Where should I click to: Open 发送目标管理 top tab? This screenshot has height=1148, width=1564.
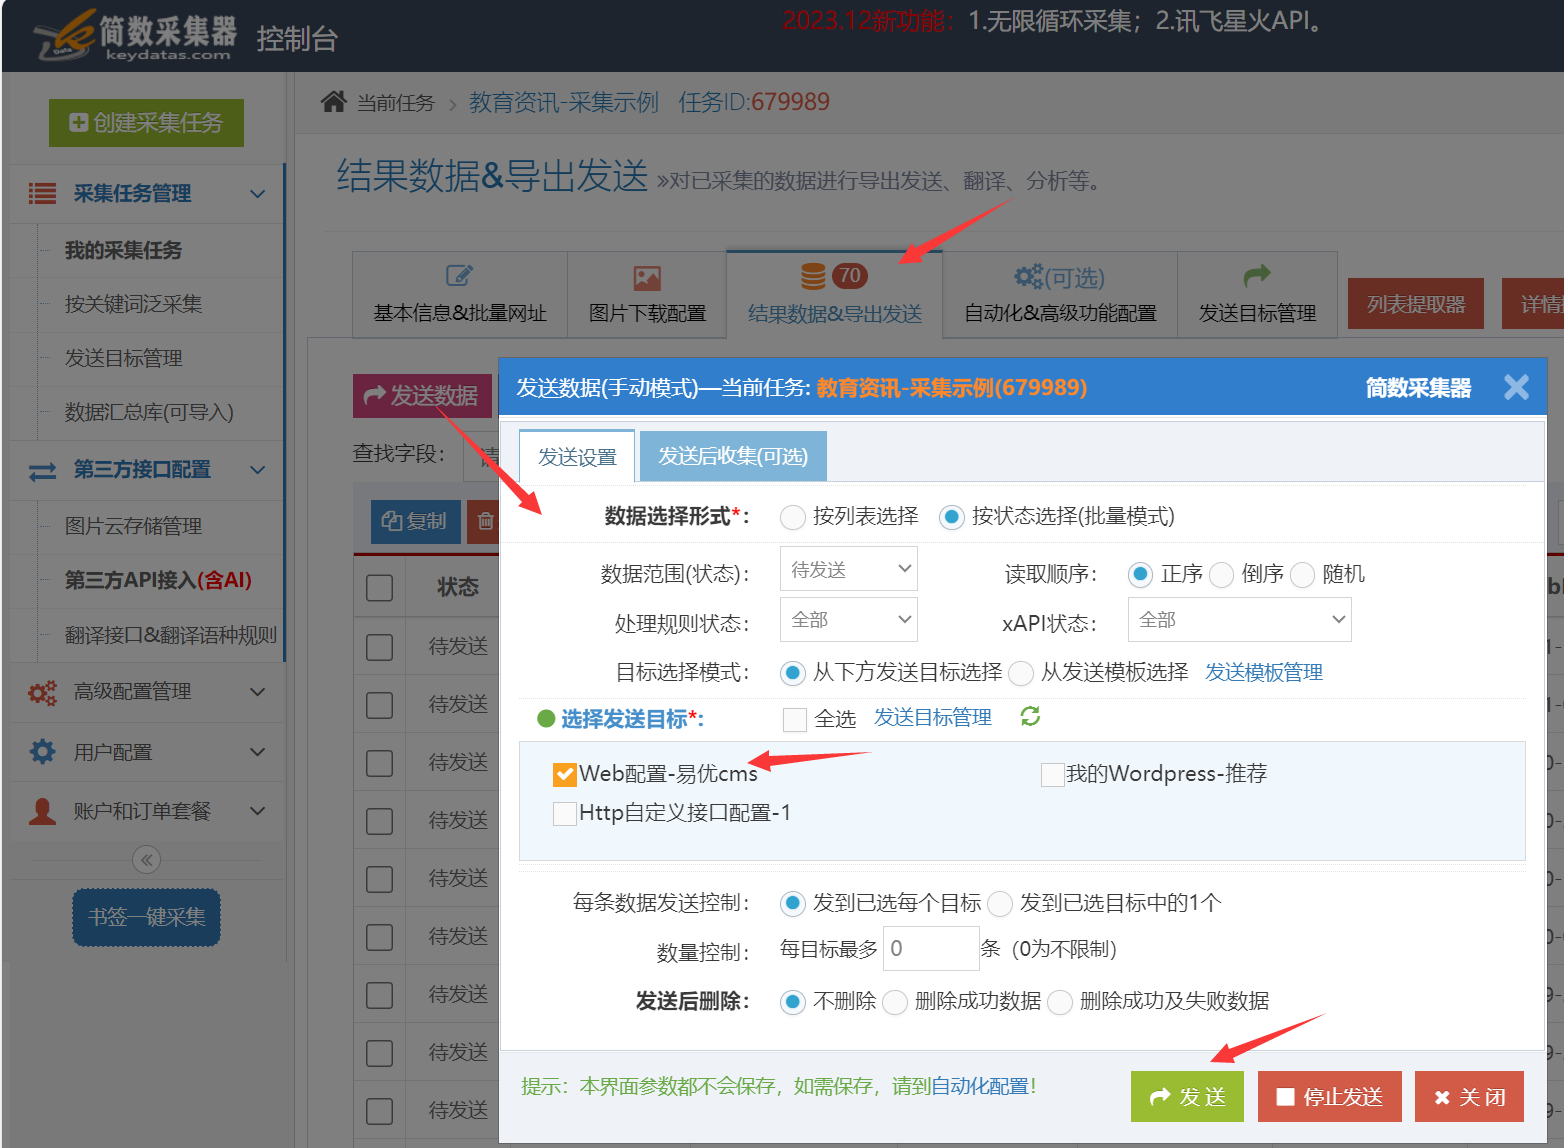click(x=1257, y=295)
